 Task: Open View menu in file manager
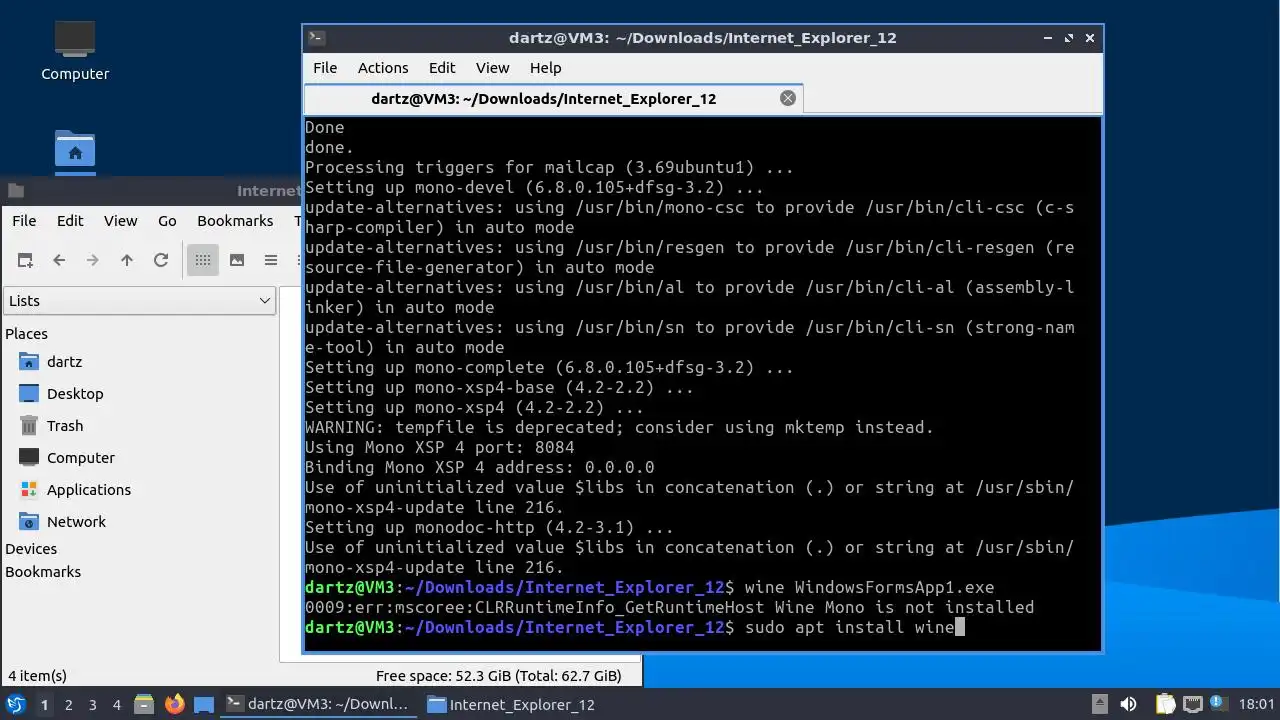[x=121, y=221]
